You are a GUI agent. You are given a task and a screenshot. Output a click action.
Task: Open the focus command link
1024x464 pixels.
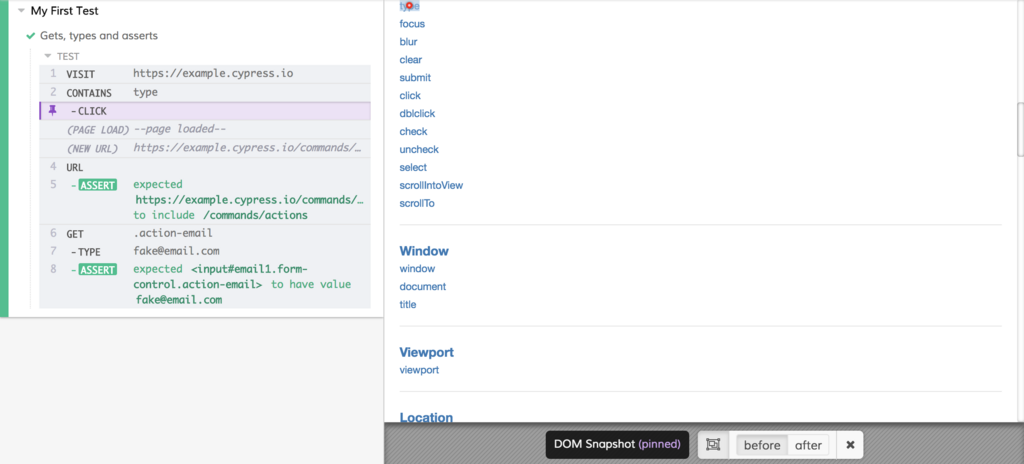412,24
